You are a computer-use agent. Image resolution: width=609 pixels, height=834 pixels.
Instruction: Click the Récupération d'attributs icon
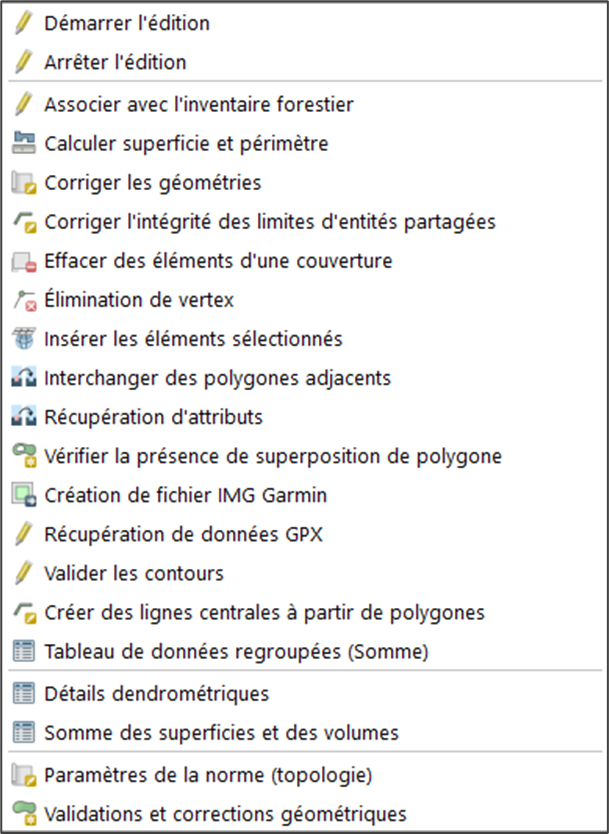tap(22, 416)
